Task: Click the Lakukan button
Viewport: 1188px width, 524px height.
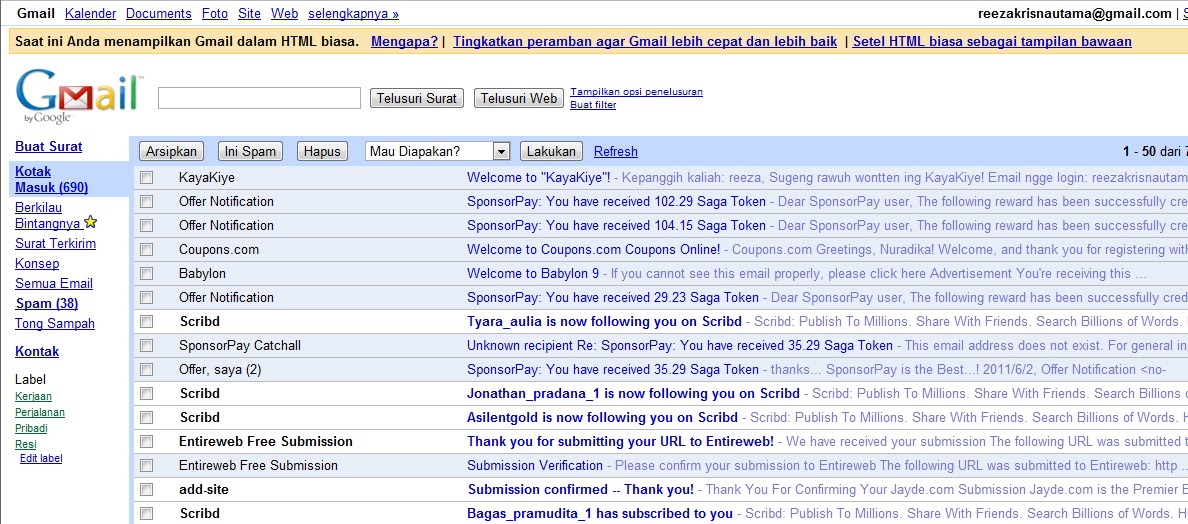Action: coord(552,151)
